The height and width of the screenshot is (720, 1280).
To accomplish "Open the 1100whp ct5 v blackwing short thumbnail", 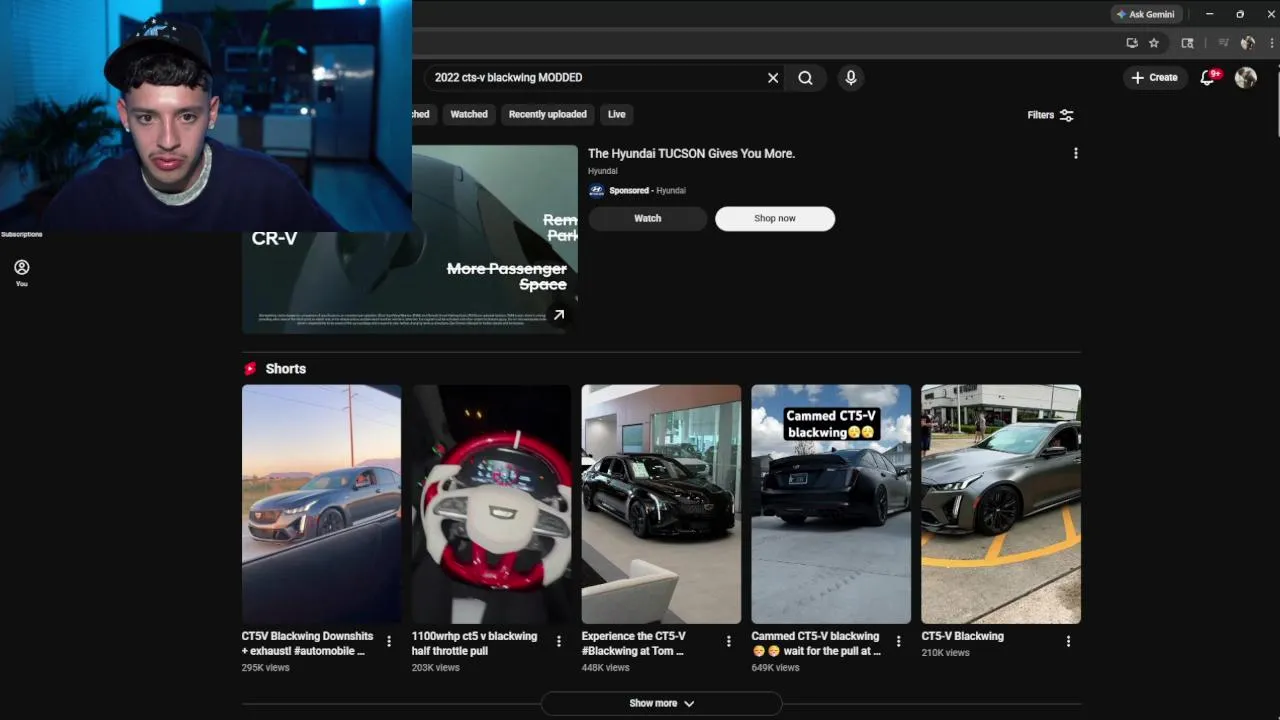I will (x=491, y=504).
